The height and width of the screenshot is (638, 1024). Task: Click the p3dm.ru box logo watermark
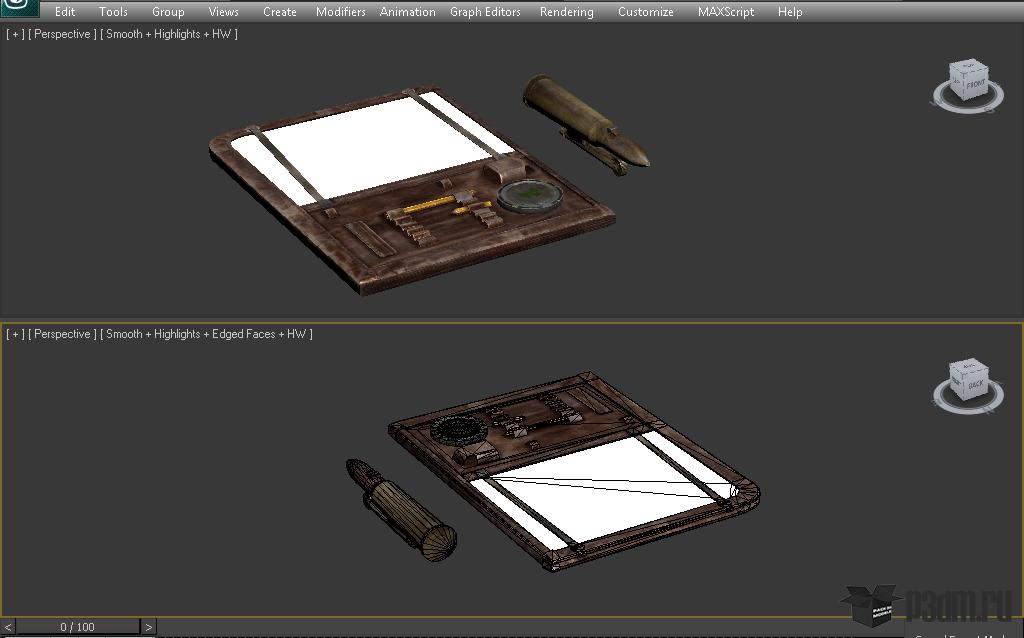click(x=870, y=606)
